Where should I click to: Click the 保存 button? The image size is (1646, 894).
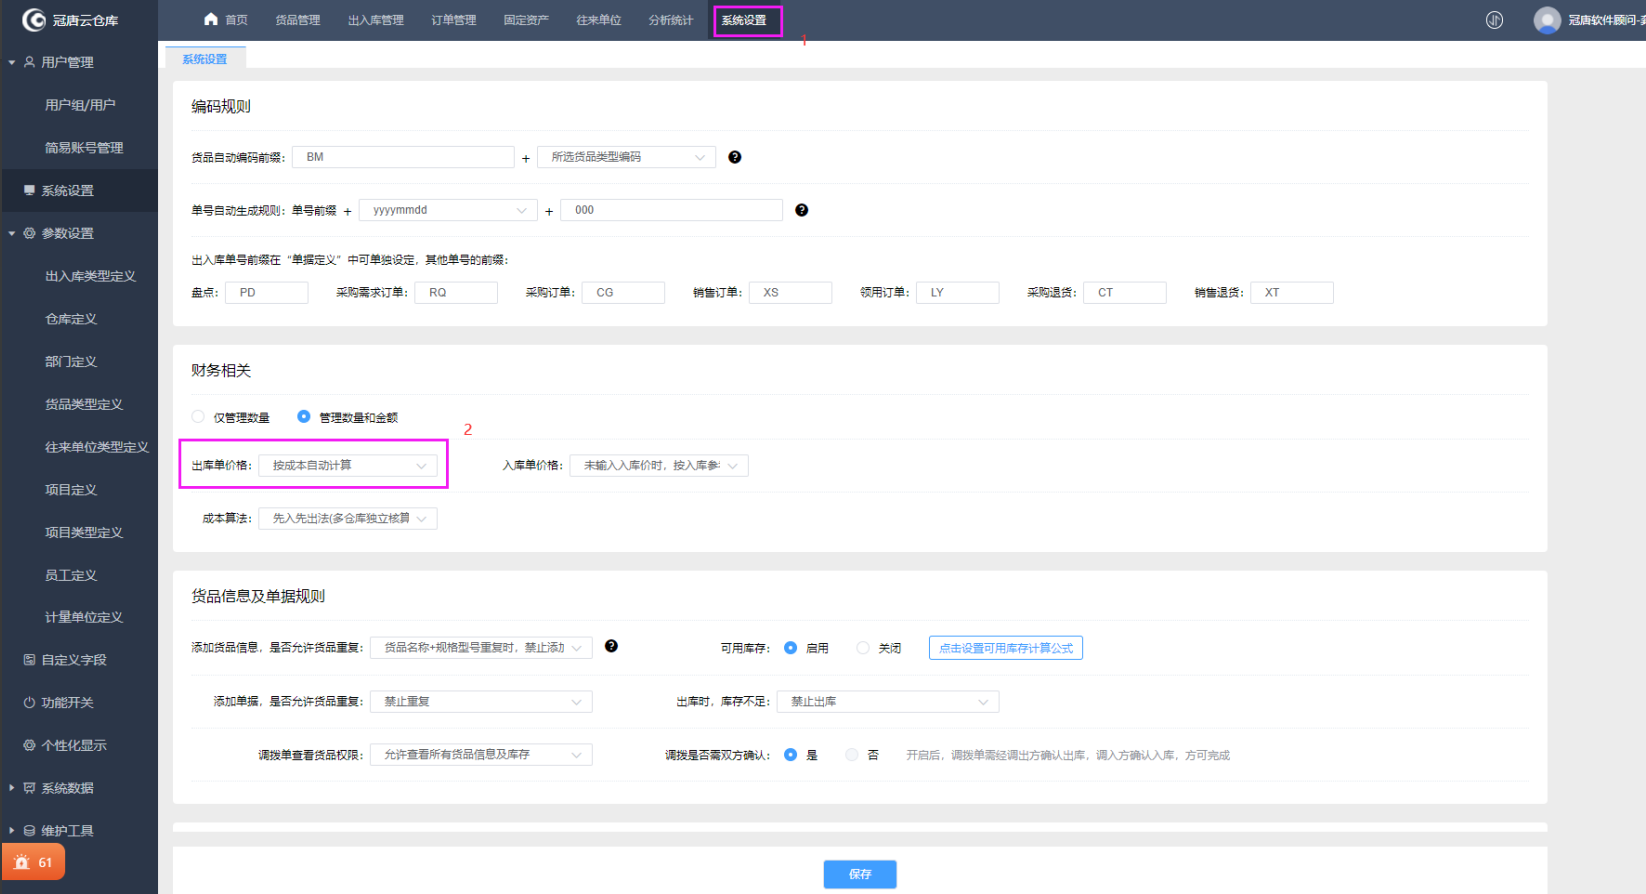(x=860, y=874)
